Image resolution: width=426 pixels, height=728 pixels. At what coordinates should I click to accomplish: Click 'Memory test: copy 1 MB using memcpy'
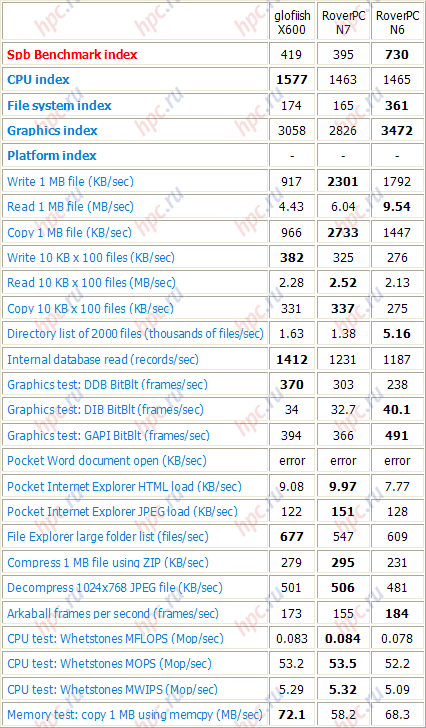coord(135,715)
